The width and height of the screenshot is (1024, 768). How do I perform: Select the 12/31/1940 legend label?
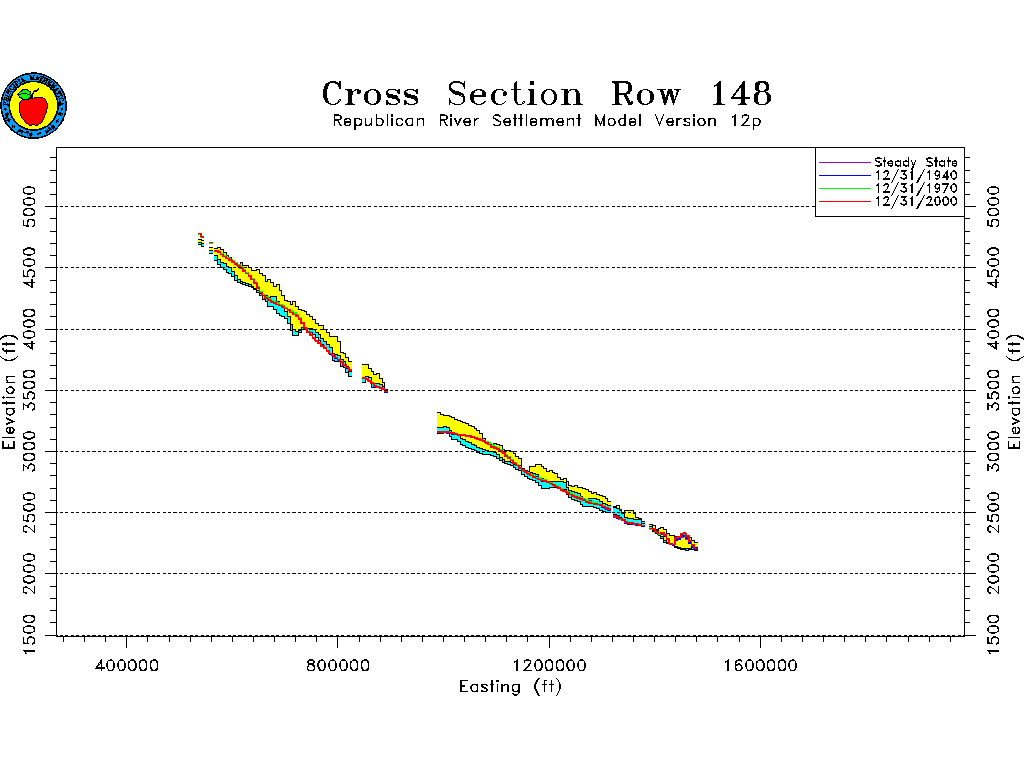click(915, 175)
